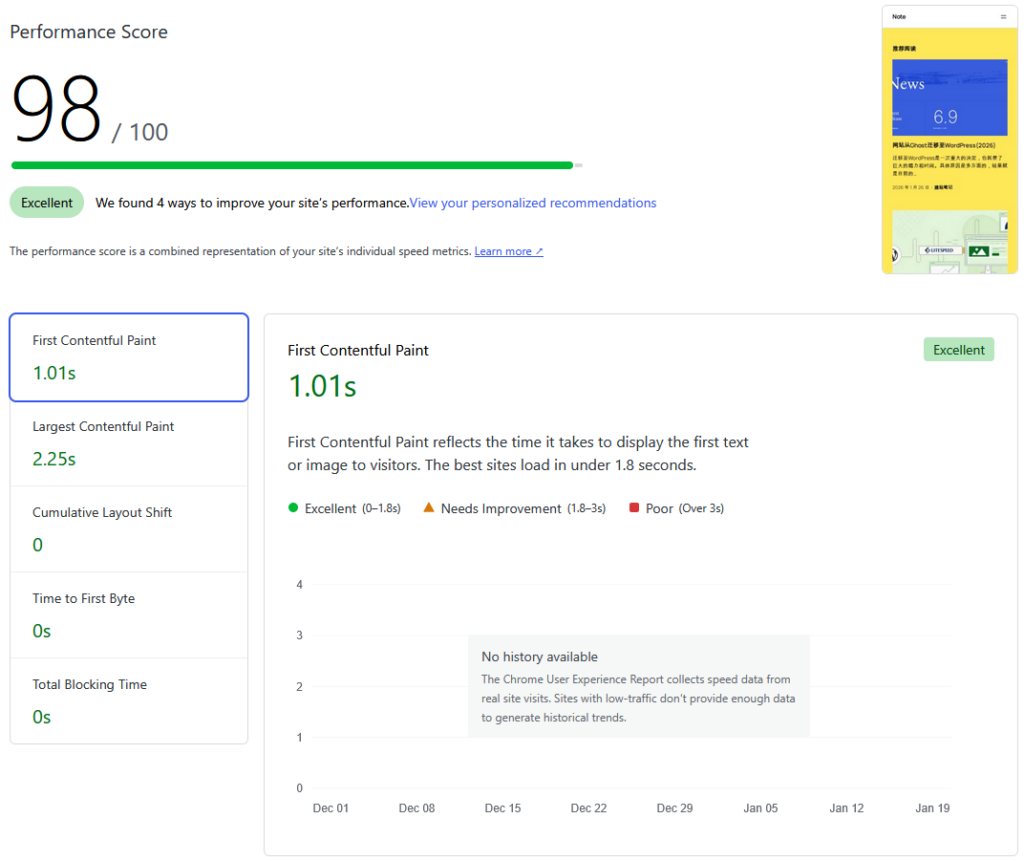Click the hamburger menu icon in site preview
Viewport: 1024px width, 861px height.
click(x=1003, y=17)
